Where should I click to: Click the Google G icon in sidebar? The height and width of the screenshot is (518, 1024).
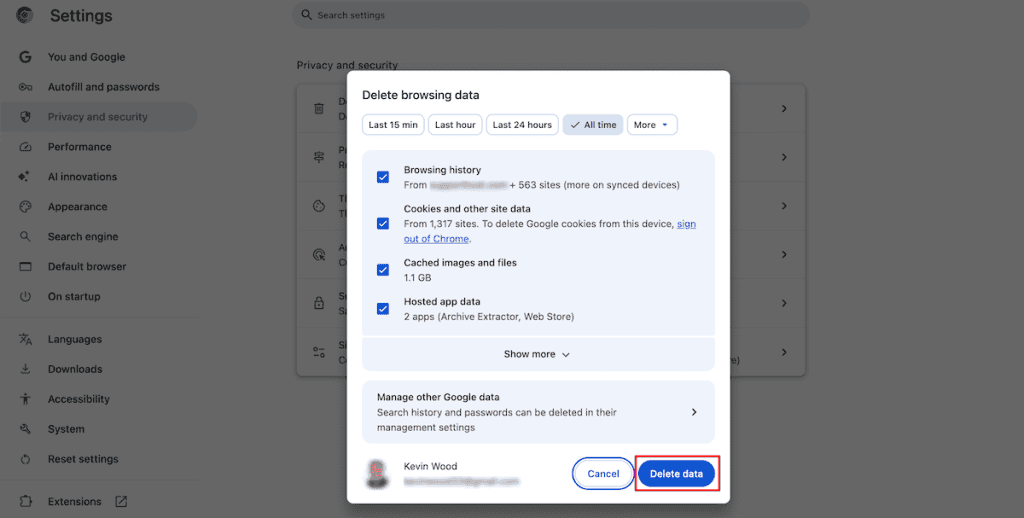[x=25, y=57]
